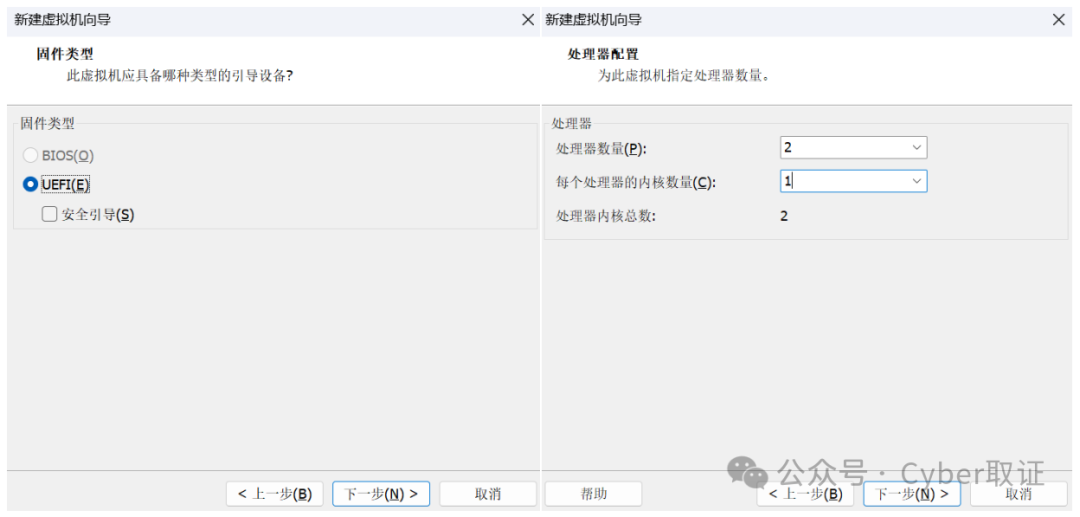Close the 处理器配置 wizard dialog
This screenshot has width=1080, height=517.
click(1060, 20)
